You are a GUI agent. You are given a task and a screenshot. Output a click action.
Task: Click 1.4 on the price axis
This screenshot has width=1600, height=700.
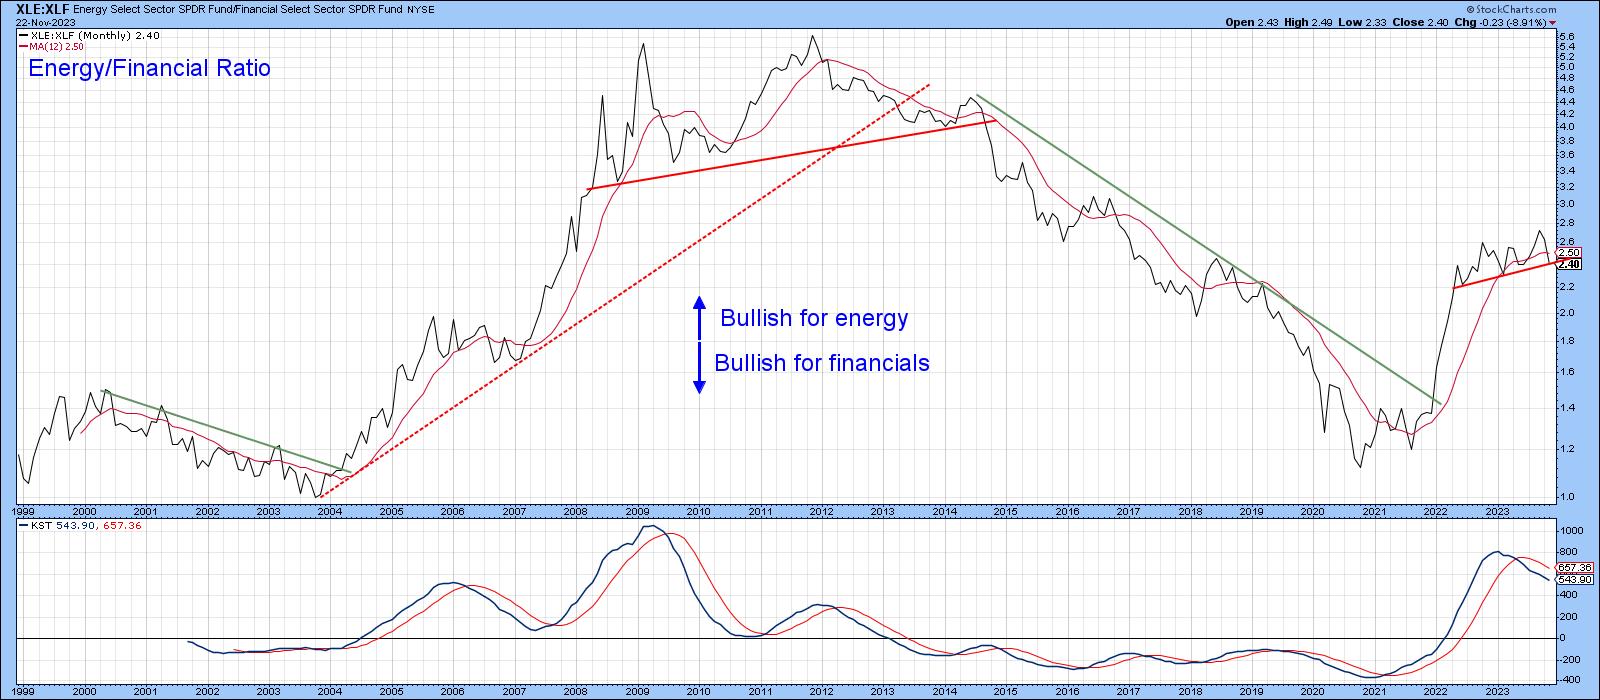click(1567, 408)
